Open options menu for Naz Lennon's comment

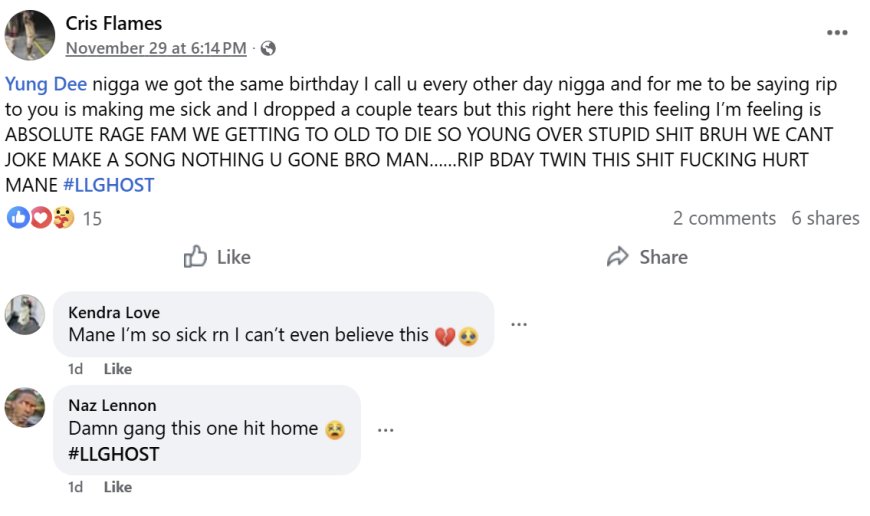[x=385, y=430]
